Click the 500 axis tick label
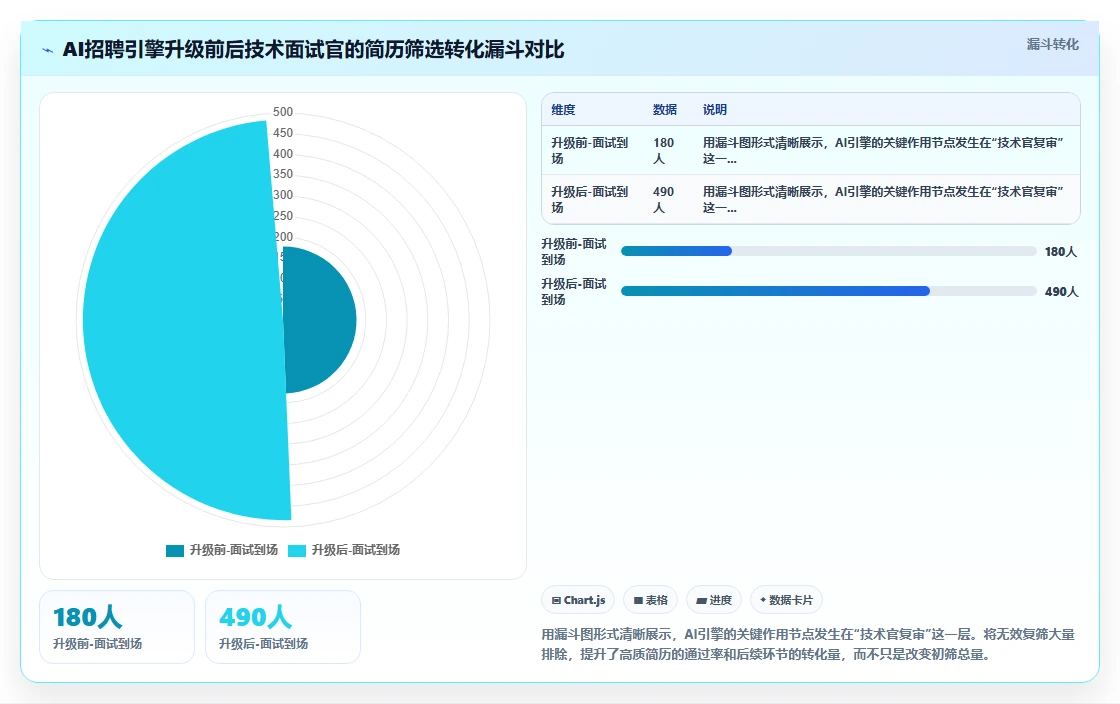 pos(283,111)
